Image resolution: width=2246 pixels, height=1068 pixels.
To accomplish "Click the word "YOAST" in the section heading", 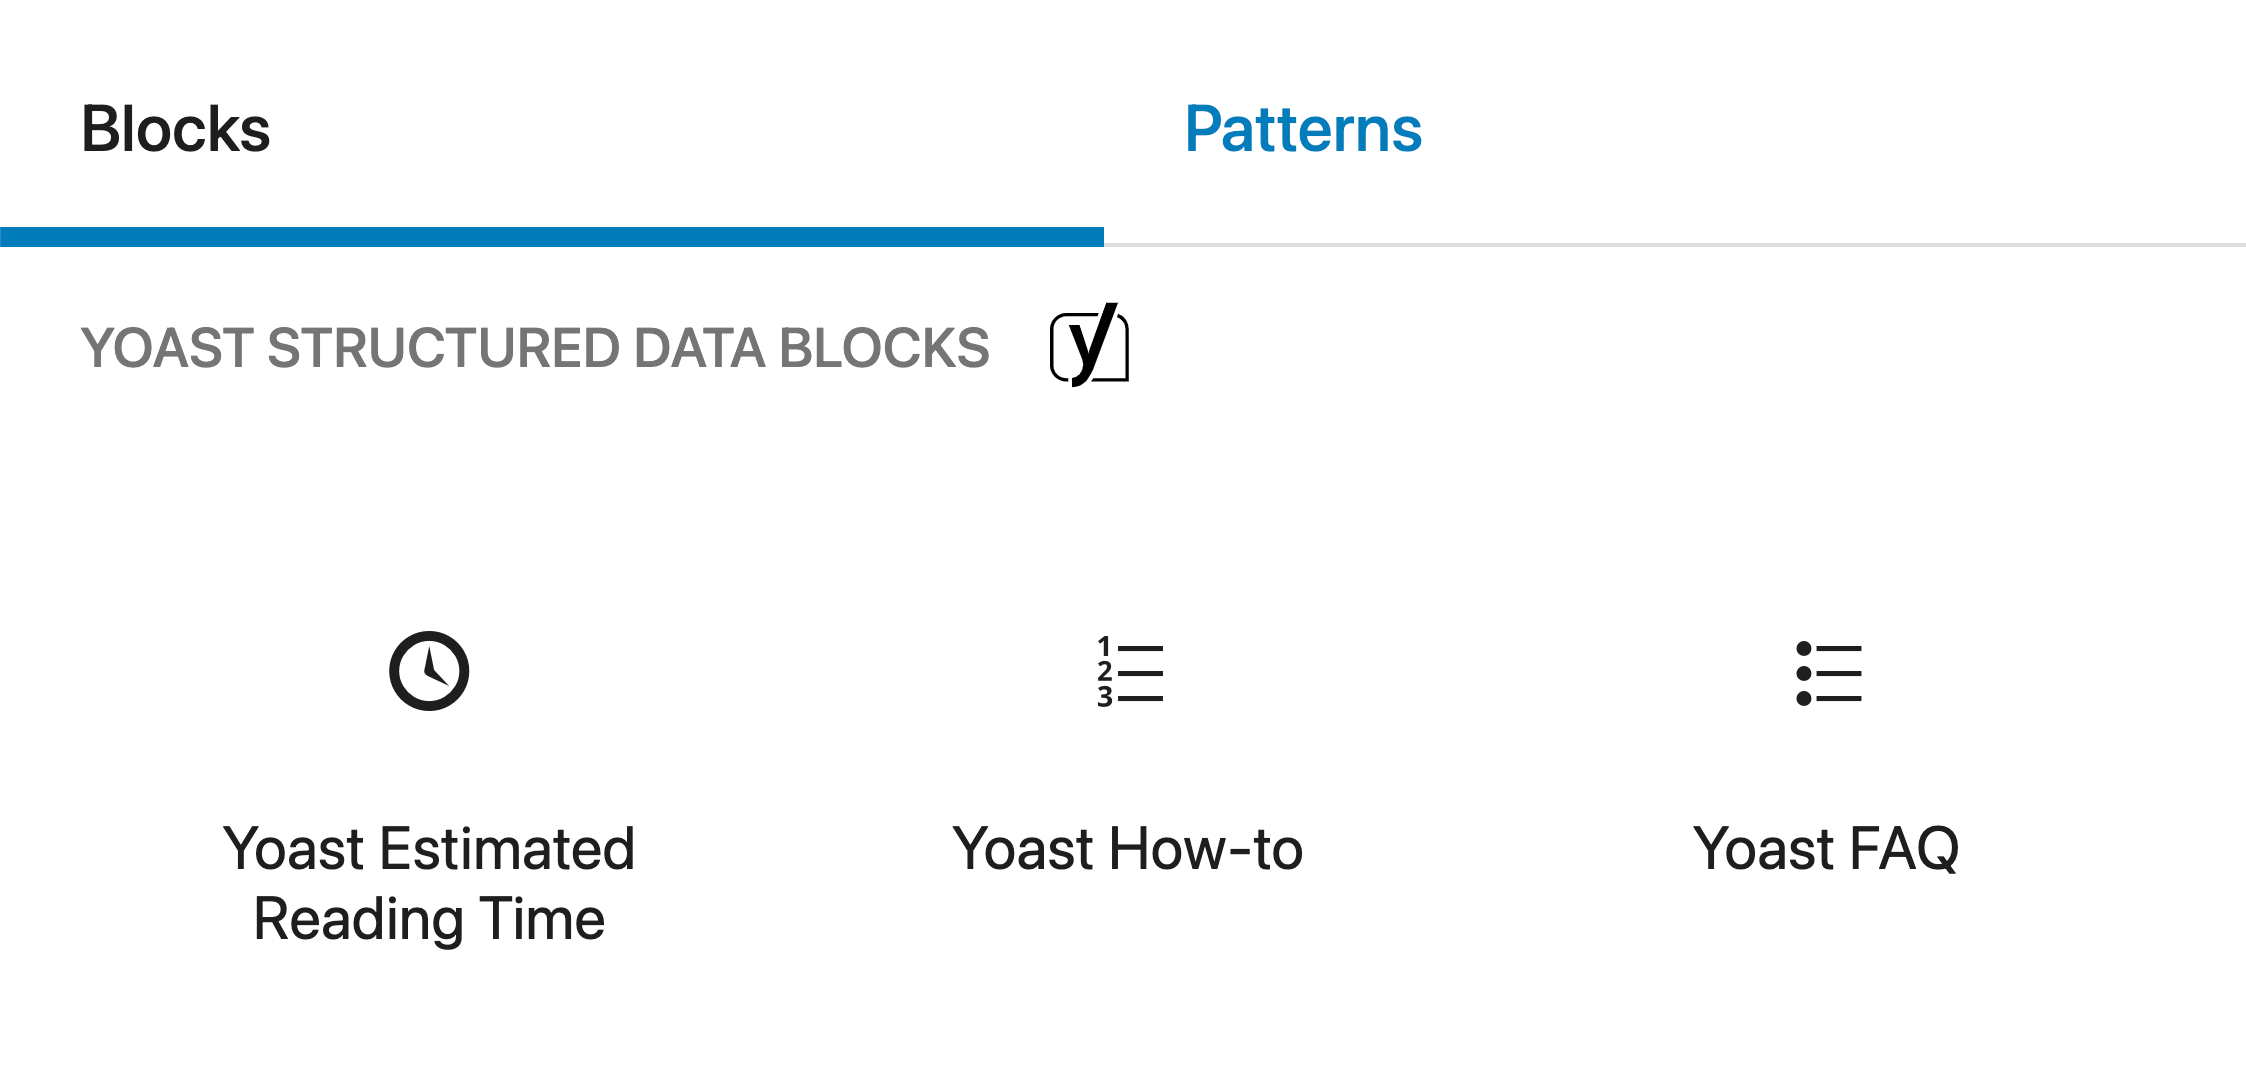I will pos(167,348).
